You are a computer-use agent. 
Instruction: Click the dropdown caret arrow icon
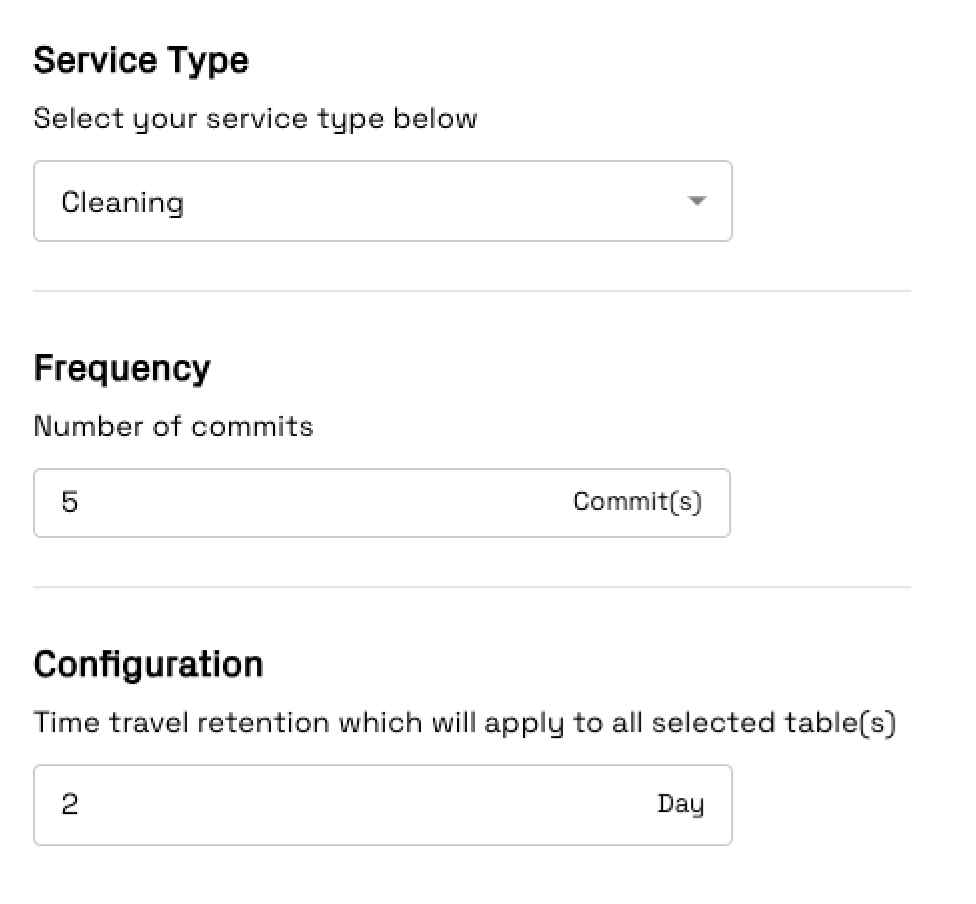[x=697, y=200]
